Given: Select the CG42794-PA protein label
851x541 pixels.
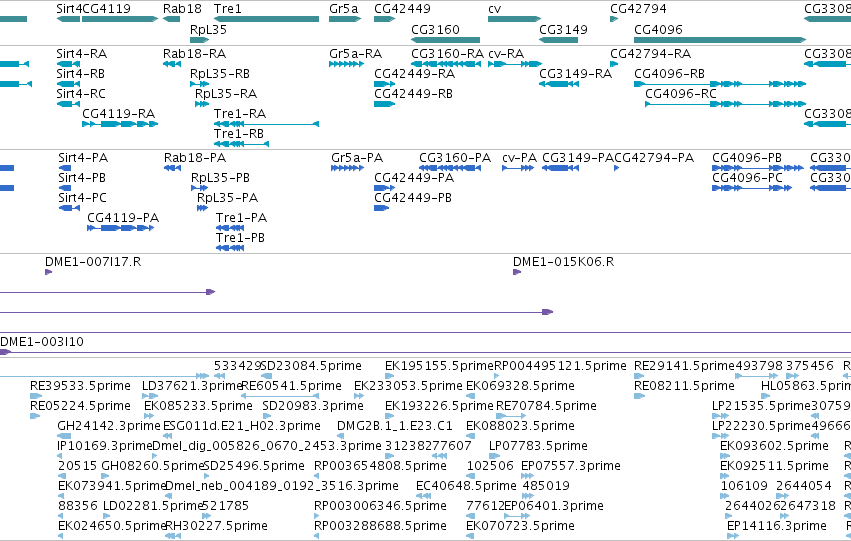Looking at the screenshot, I should 654,158.
